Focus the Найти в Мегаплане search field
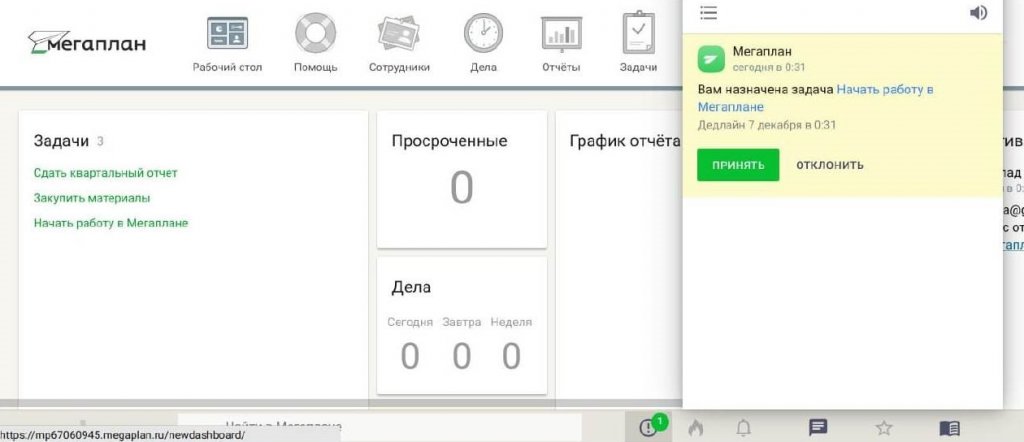 379,427
